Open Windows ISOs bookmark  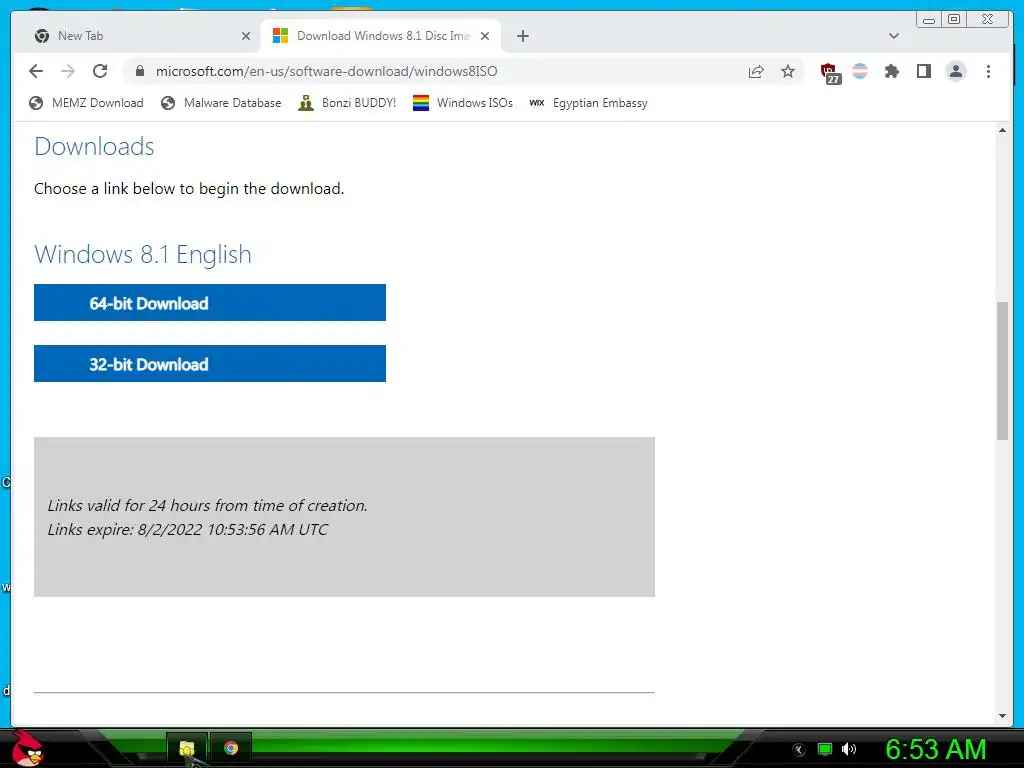click(462, 103)
